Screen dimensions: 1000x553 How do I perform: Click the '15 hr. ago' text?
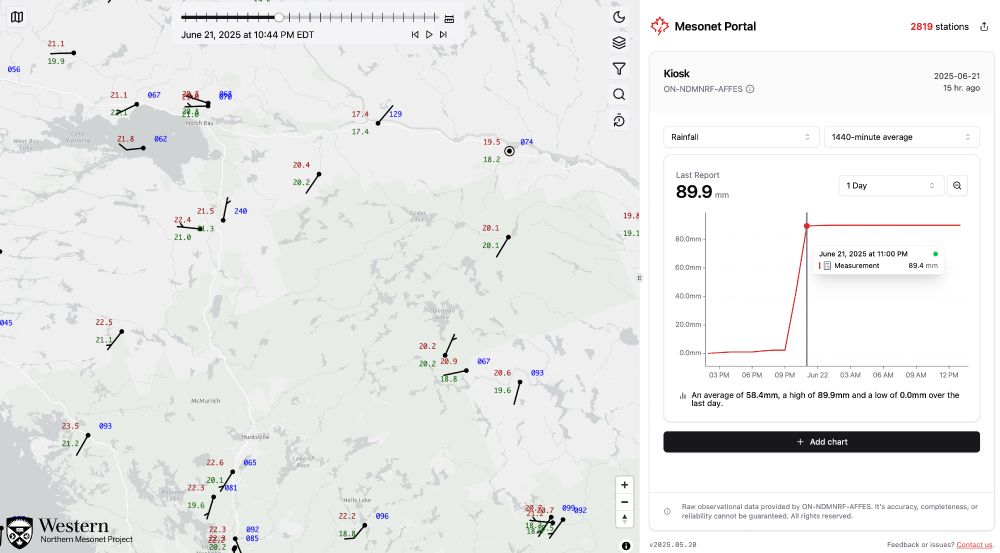pos(961,88)
